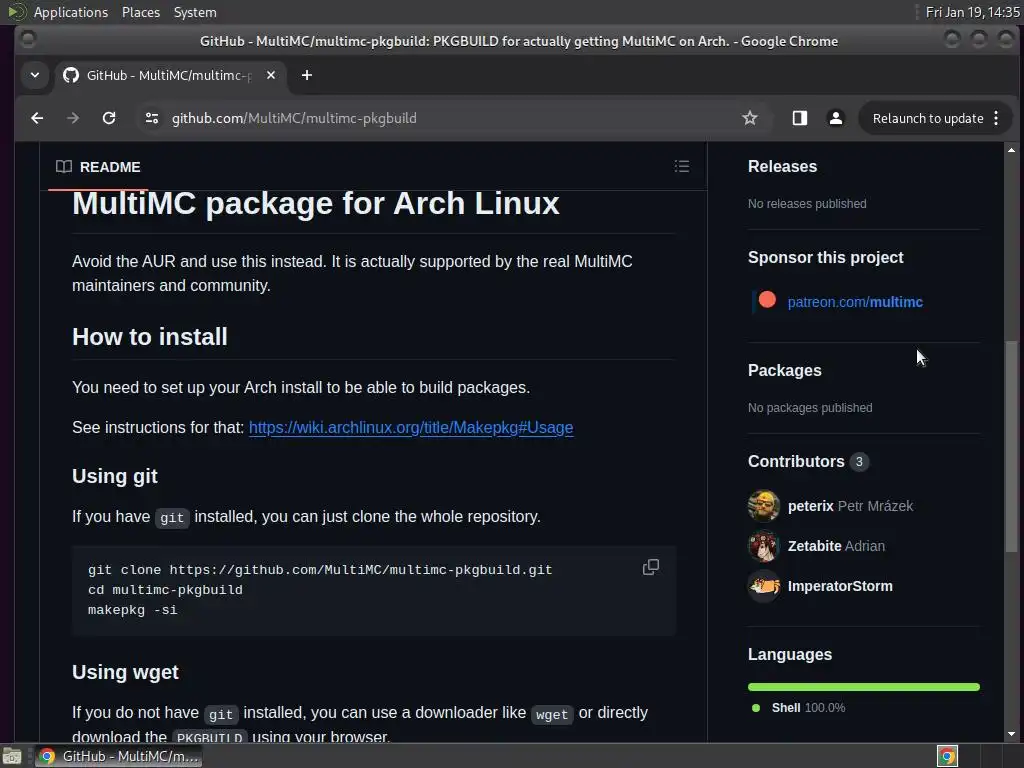Click the Shell language bar
1024x768 pixels.
point(863,687)
